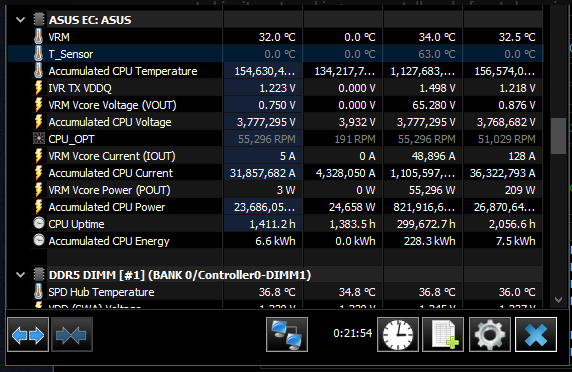Image resolution: width=572 pixels, height=372 pixels.
Task: Click the SPD Hub minimum value 34.8 °C
Action: click(357, 292)
